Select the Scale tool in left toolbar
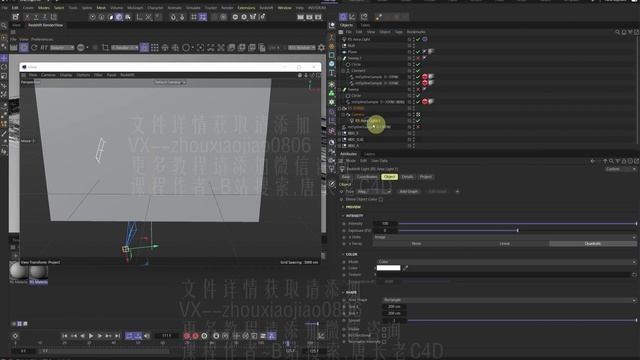 4,76
